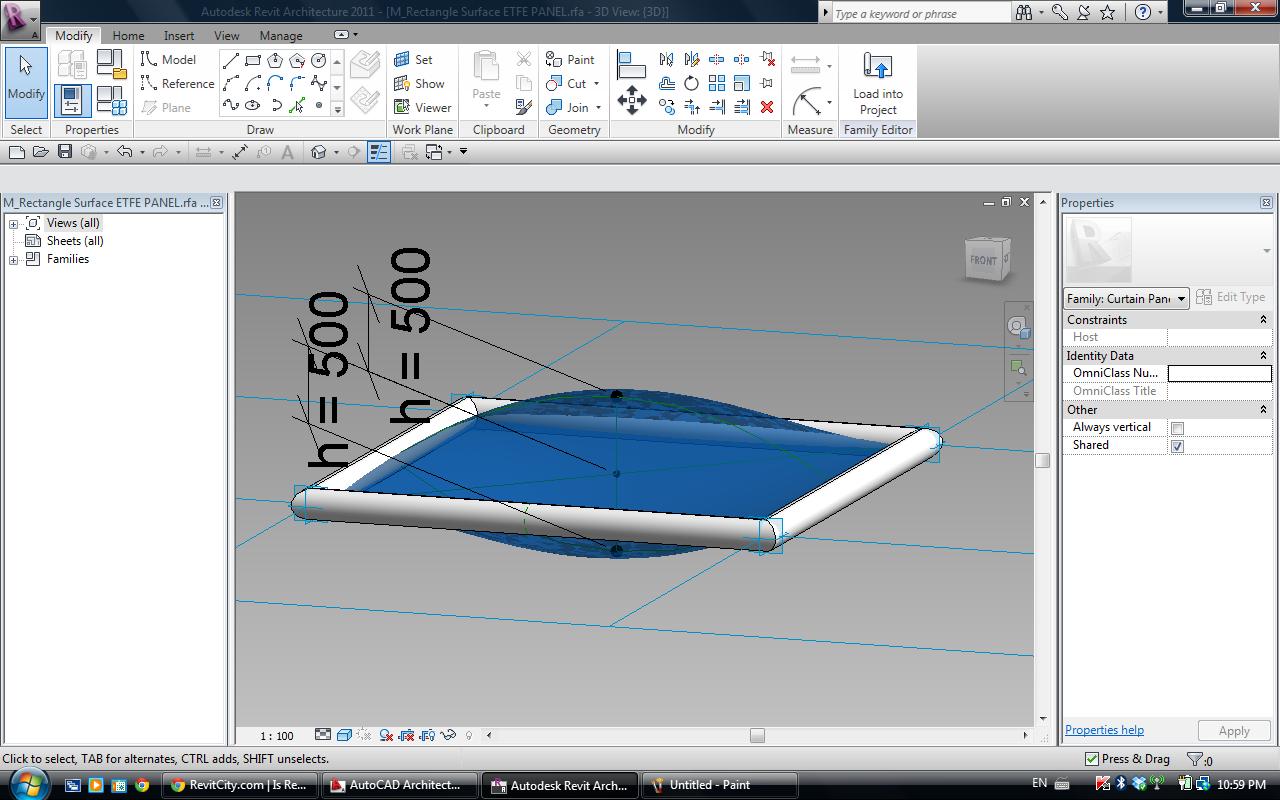1280x800 pixels.
Task: Select the Move tool
Action: coord(631,99)
